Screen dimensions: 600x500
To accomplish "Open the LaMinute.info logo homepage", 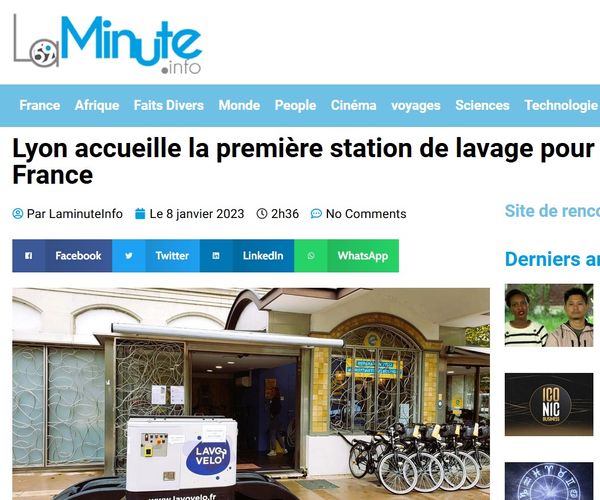I will pos(107,44).
